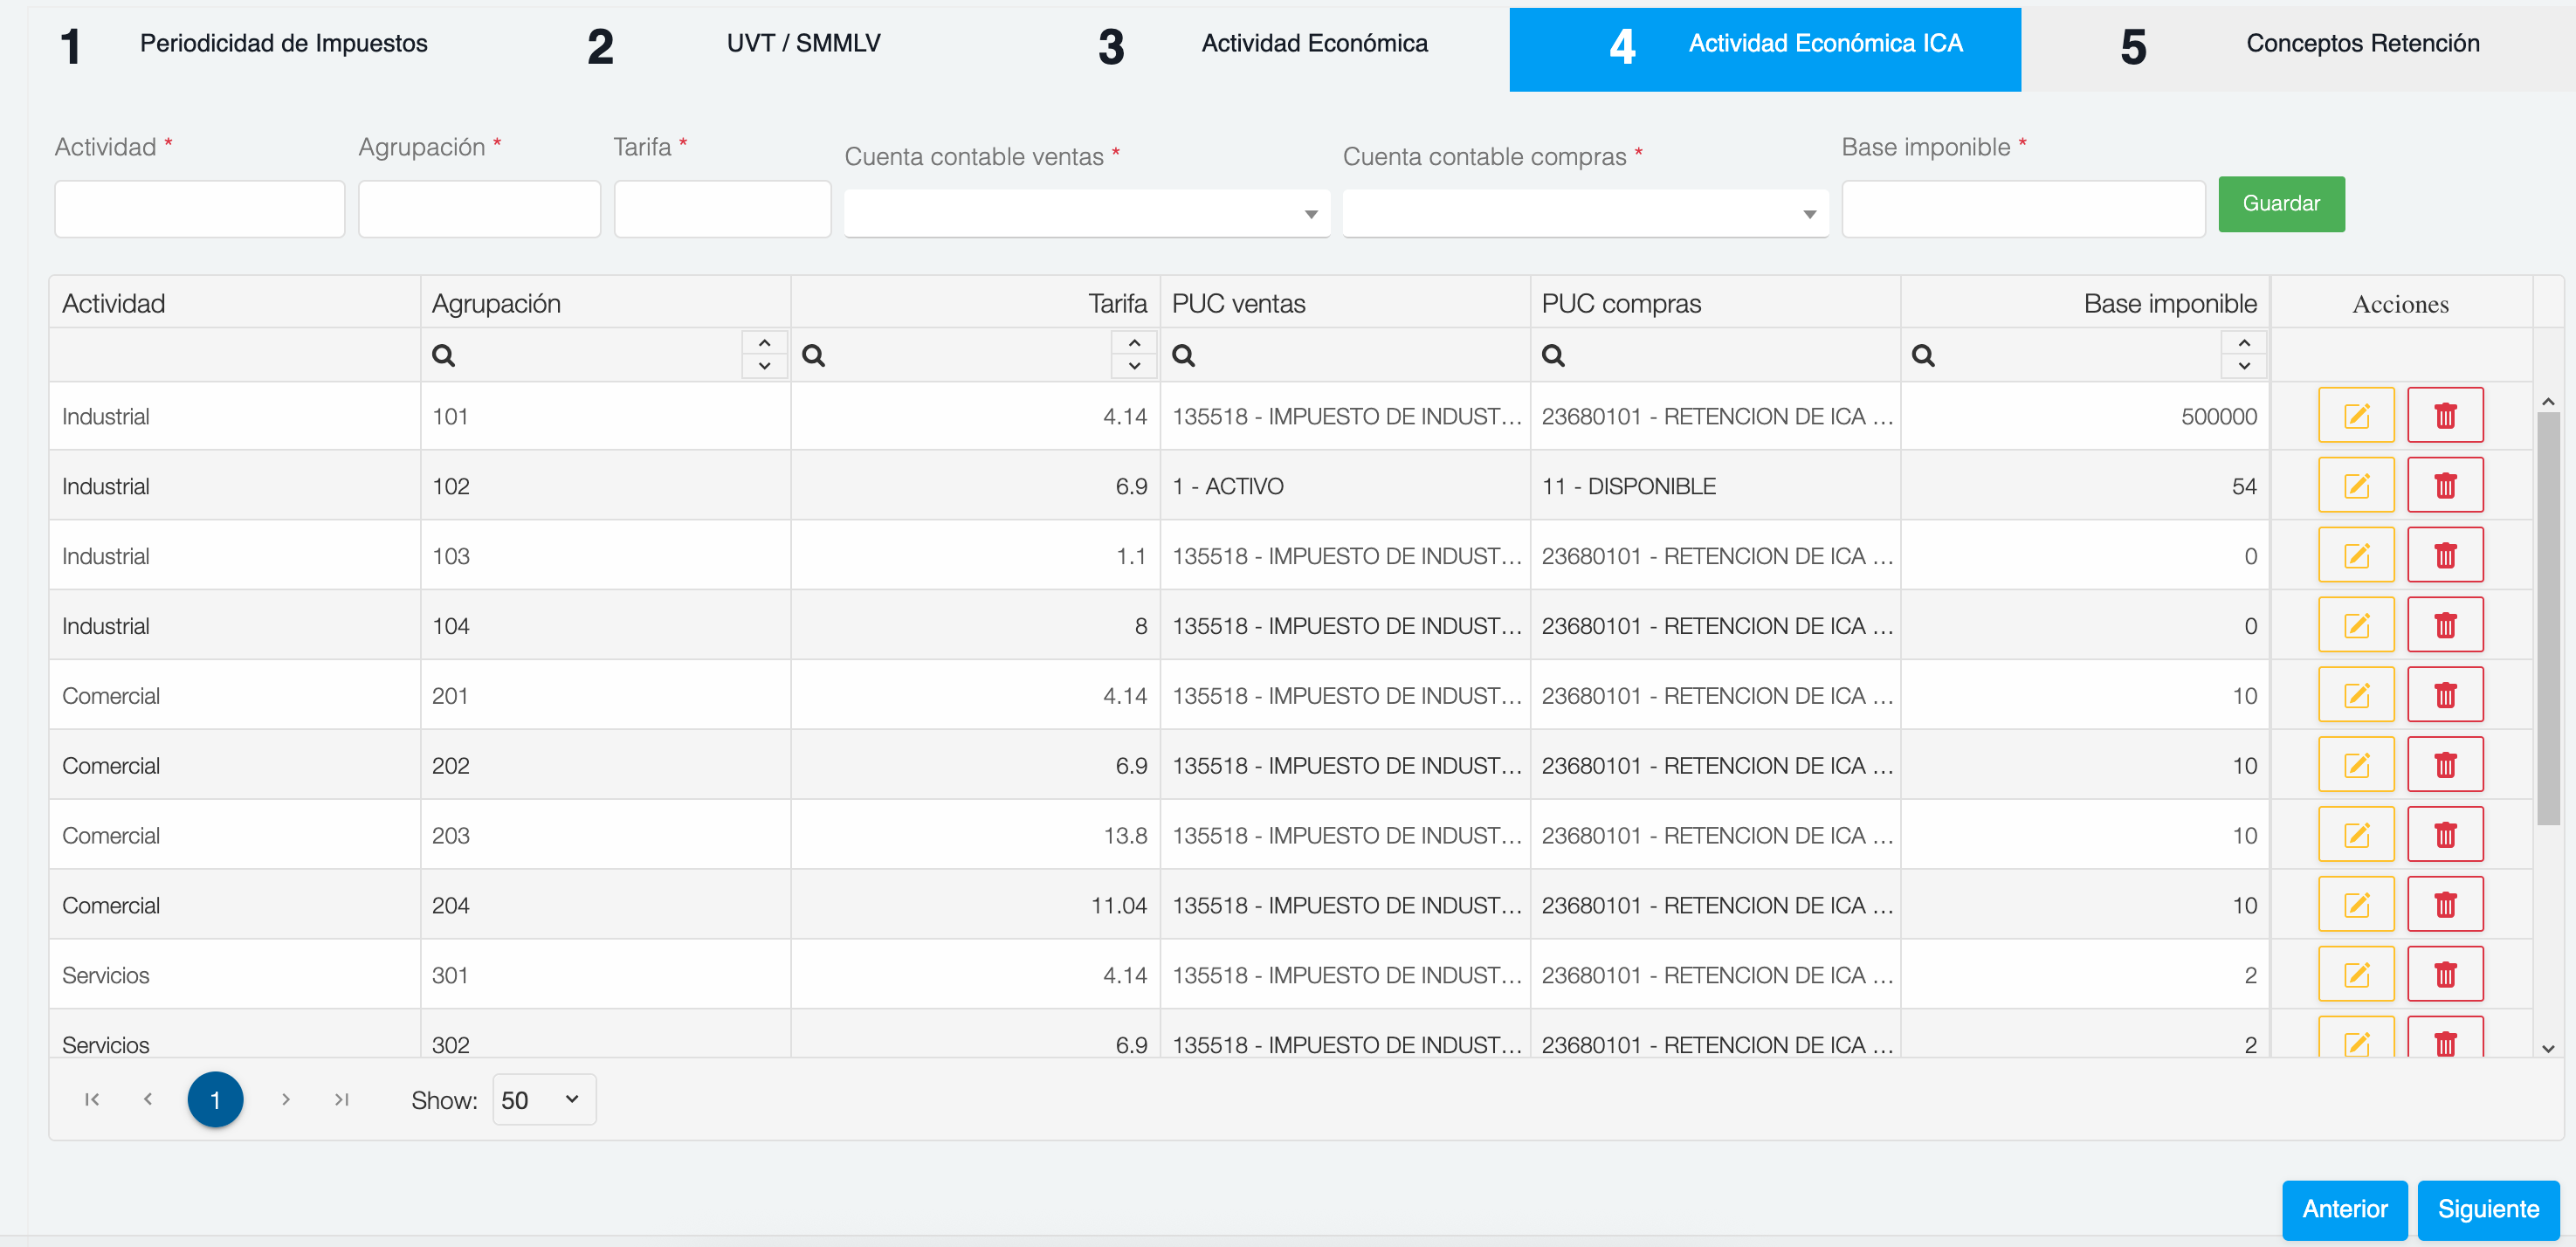2576x1247 pixels.
Task: Go to first page of table
Action: [x=92, y=1099]
